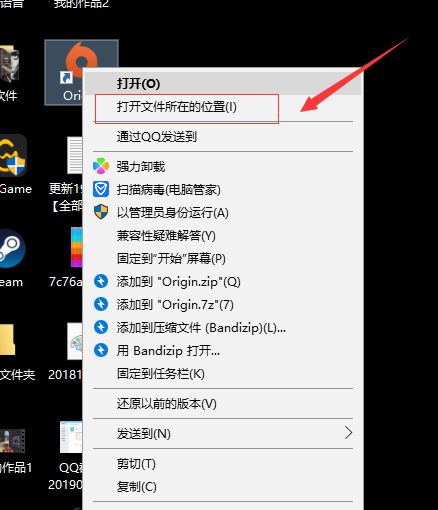Expand the 发送到 submenu arrow
Image resolution: width=438 pixels, height=510 pixels.
[348, 433]
